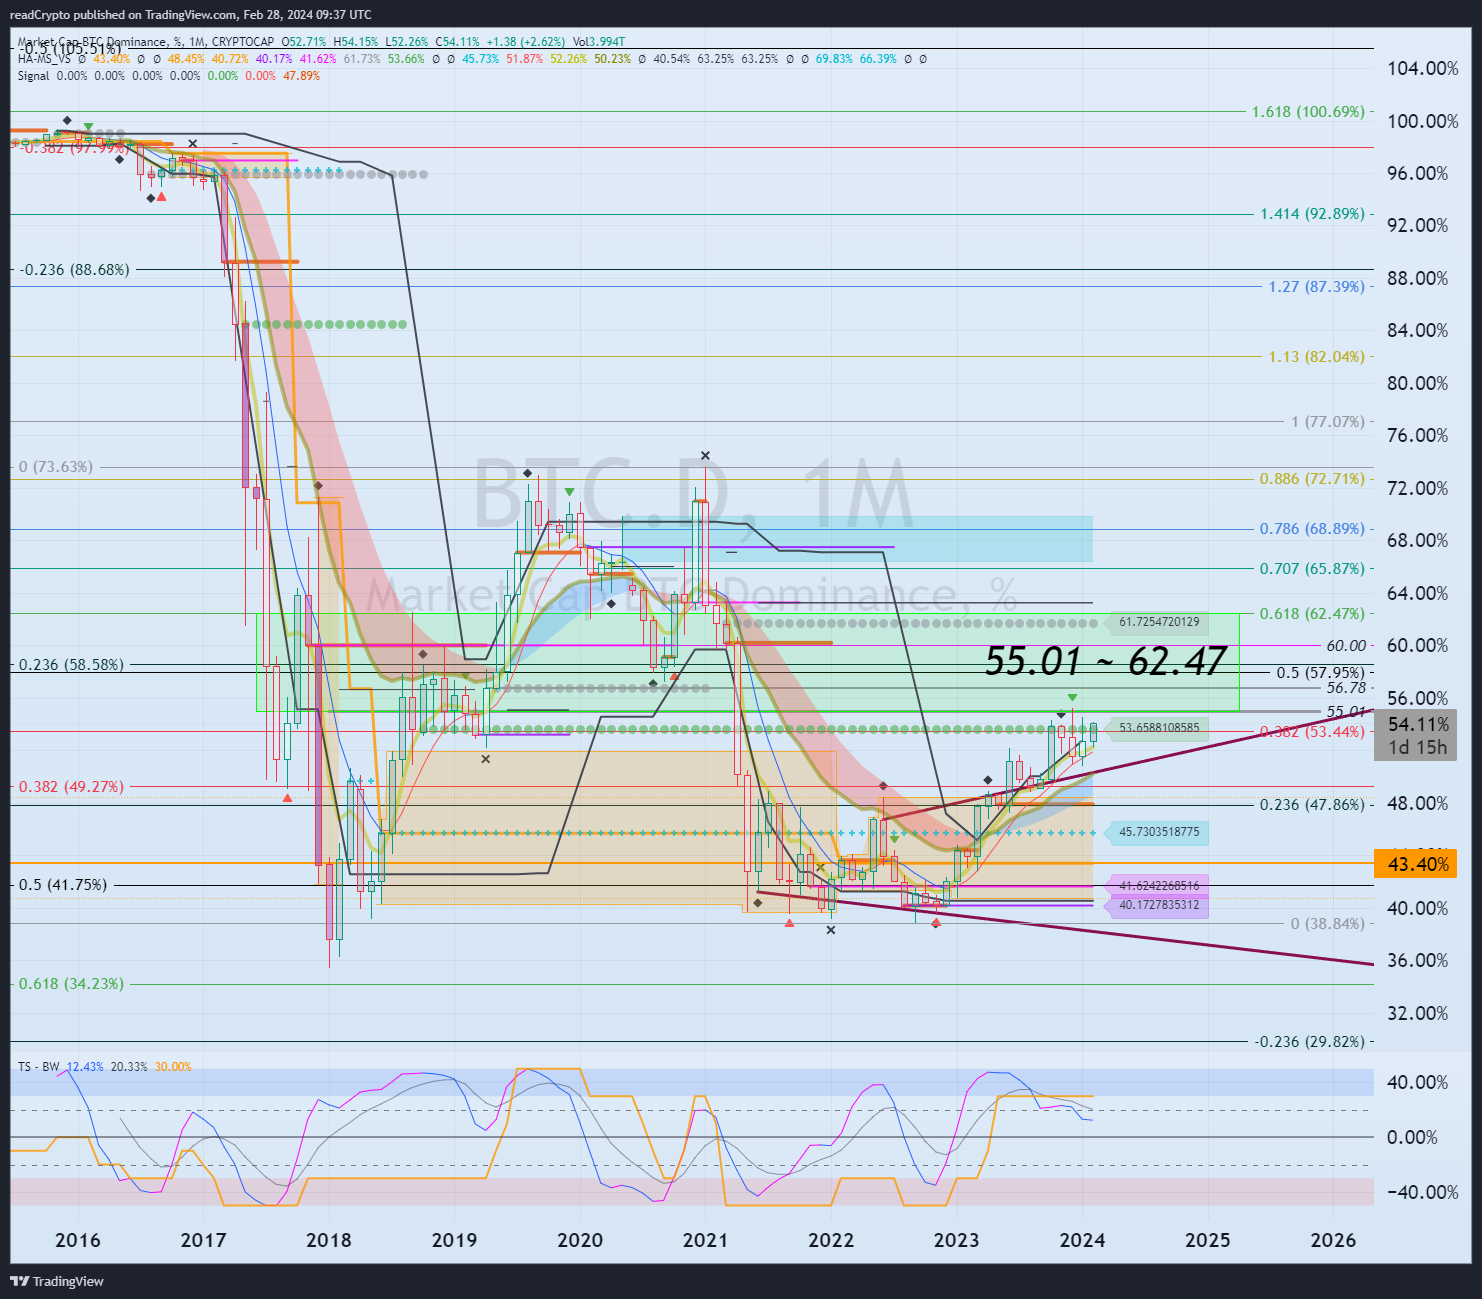Click the 0.00% oscillator axis label

[x=1413, y=1137]
